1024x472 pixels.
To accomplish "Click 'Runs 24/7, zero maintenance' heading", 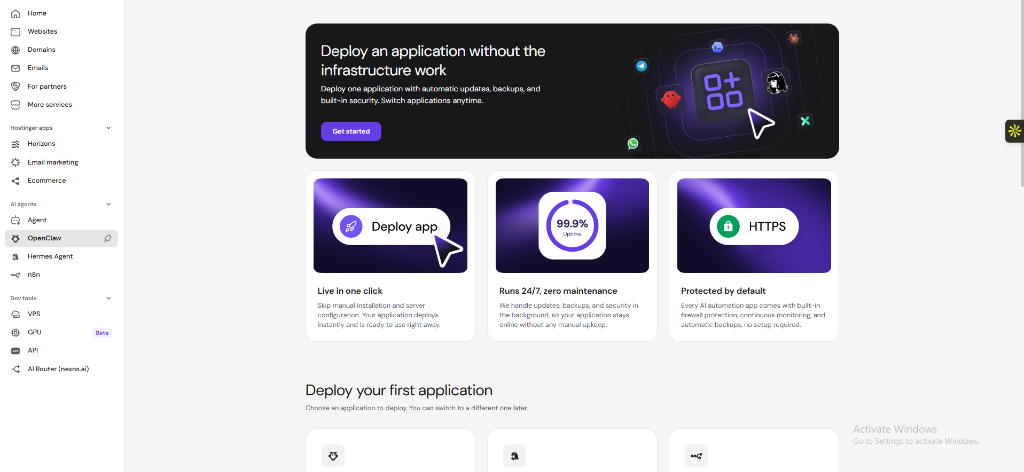I will point(558,291).
